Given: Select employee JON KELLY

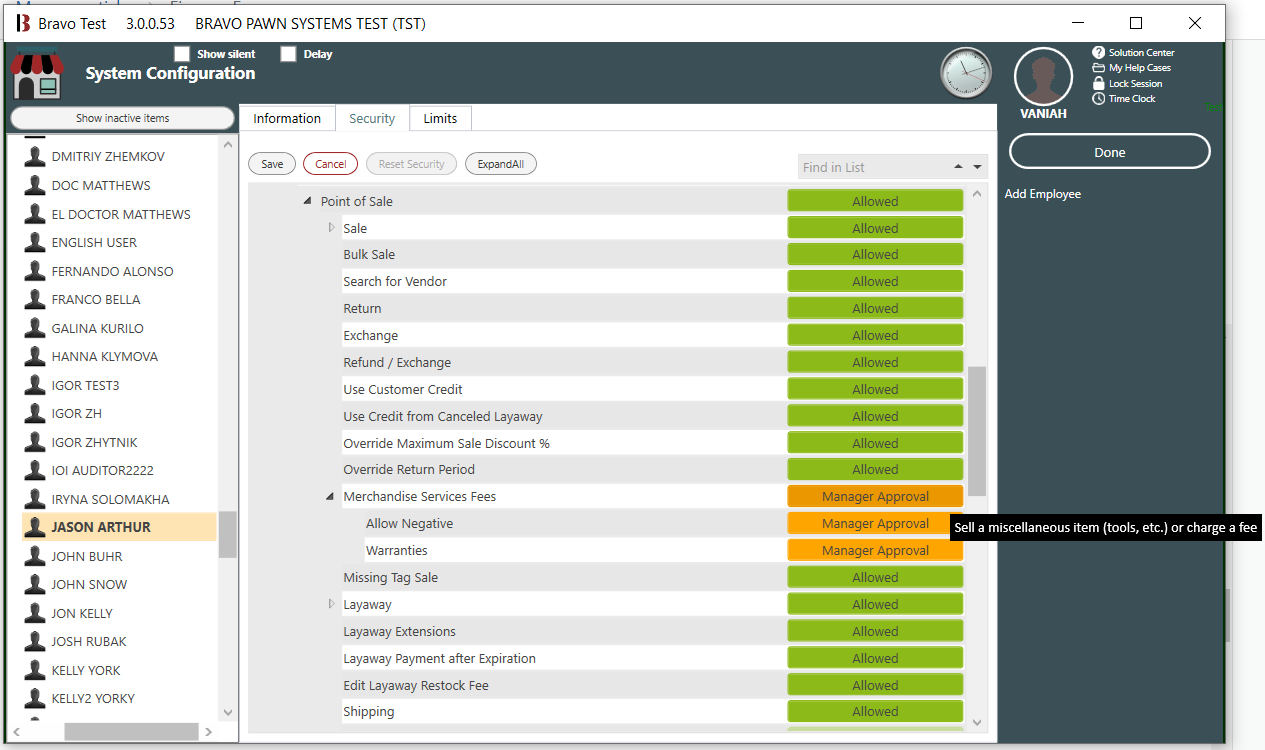Looking at the screenshot, I should [82, 614].
